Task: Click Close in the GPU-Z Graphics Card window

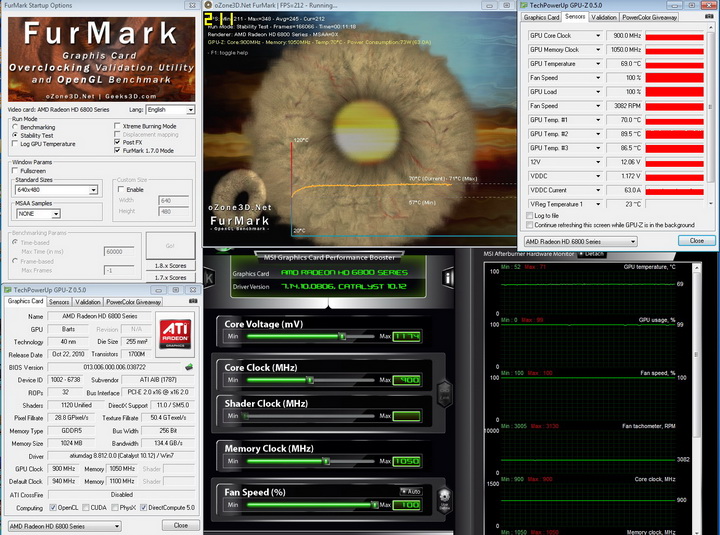Action: point(180,525)
